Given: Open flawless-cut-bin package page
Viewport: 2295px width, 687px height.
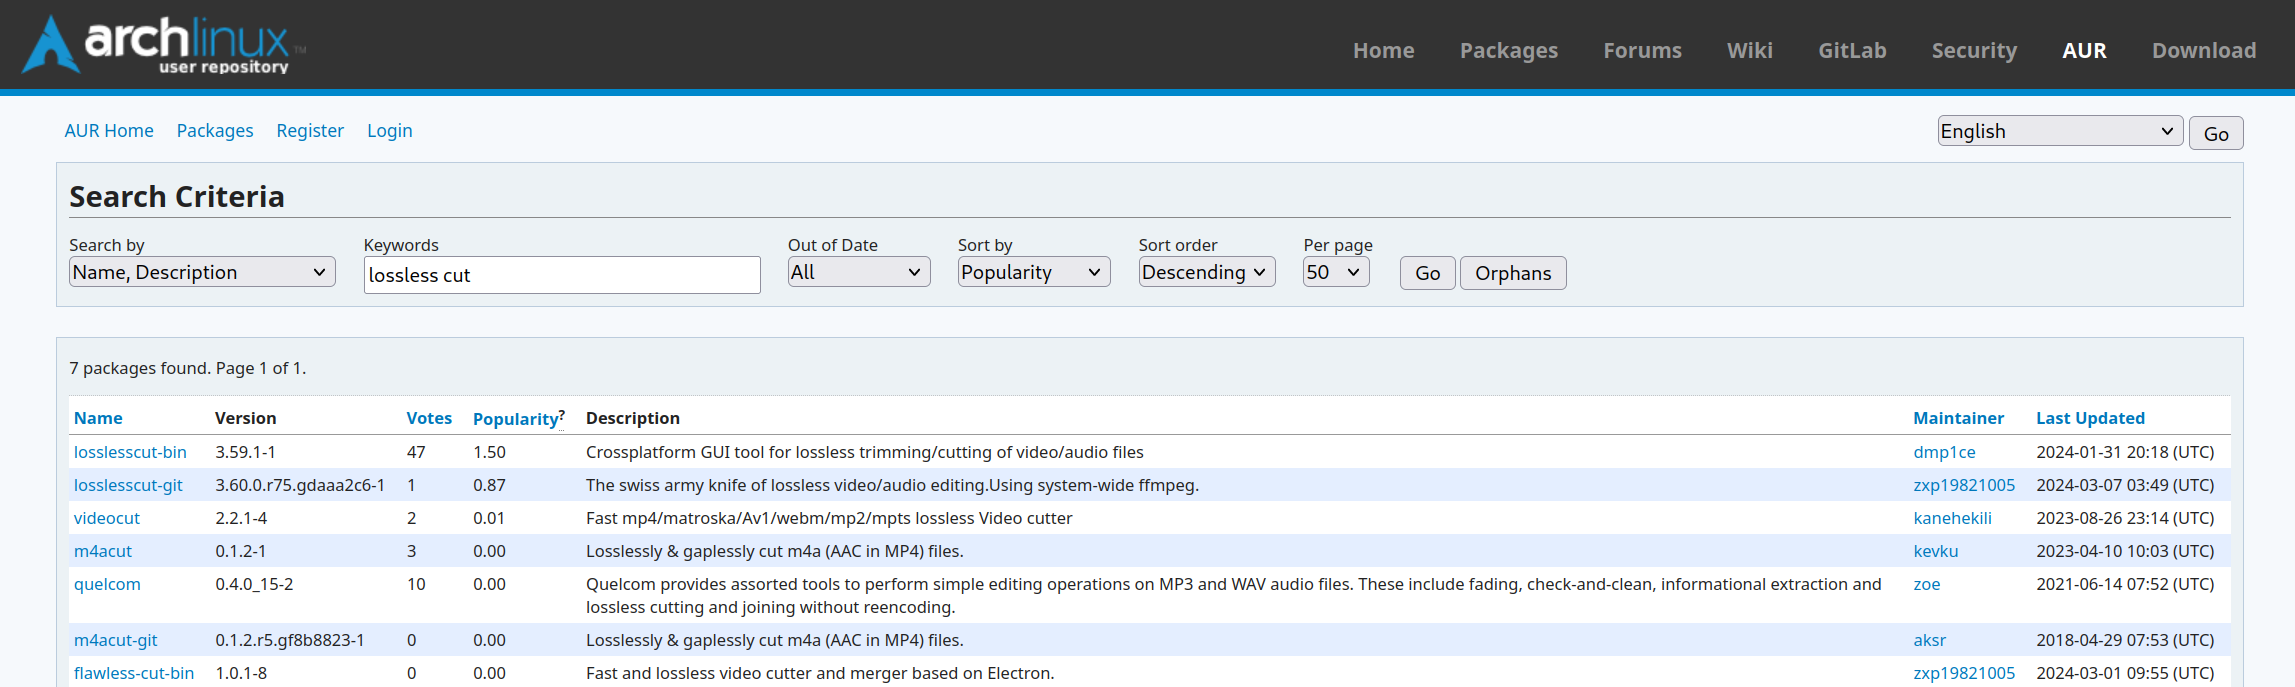Looking at the screenshot, I should pos(134,673).
